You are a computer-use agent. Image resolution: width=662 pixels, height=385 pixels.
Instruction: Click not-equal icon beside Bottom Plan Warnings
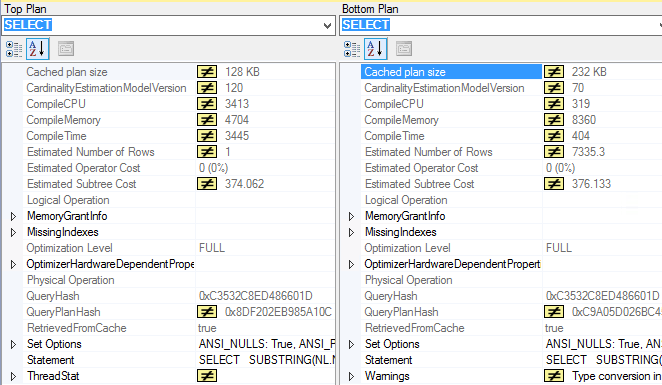click(x=554, y=376)
